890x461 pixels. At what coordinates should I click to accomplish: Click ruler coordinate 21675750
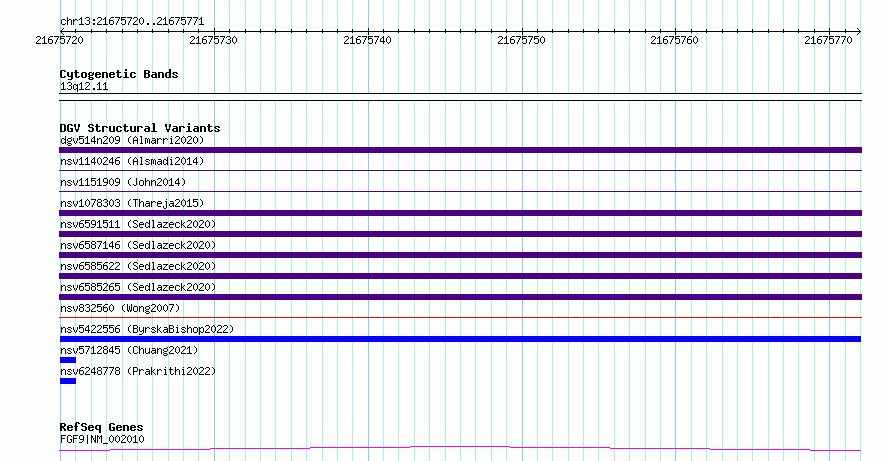pos(521,40)
